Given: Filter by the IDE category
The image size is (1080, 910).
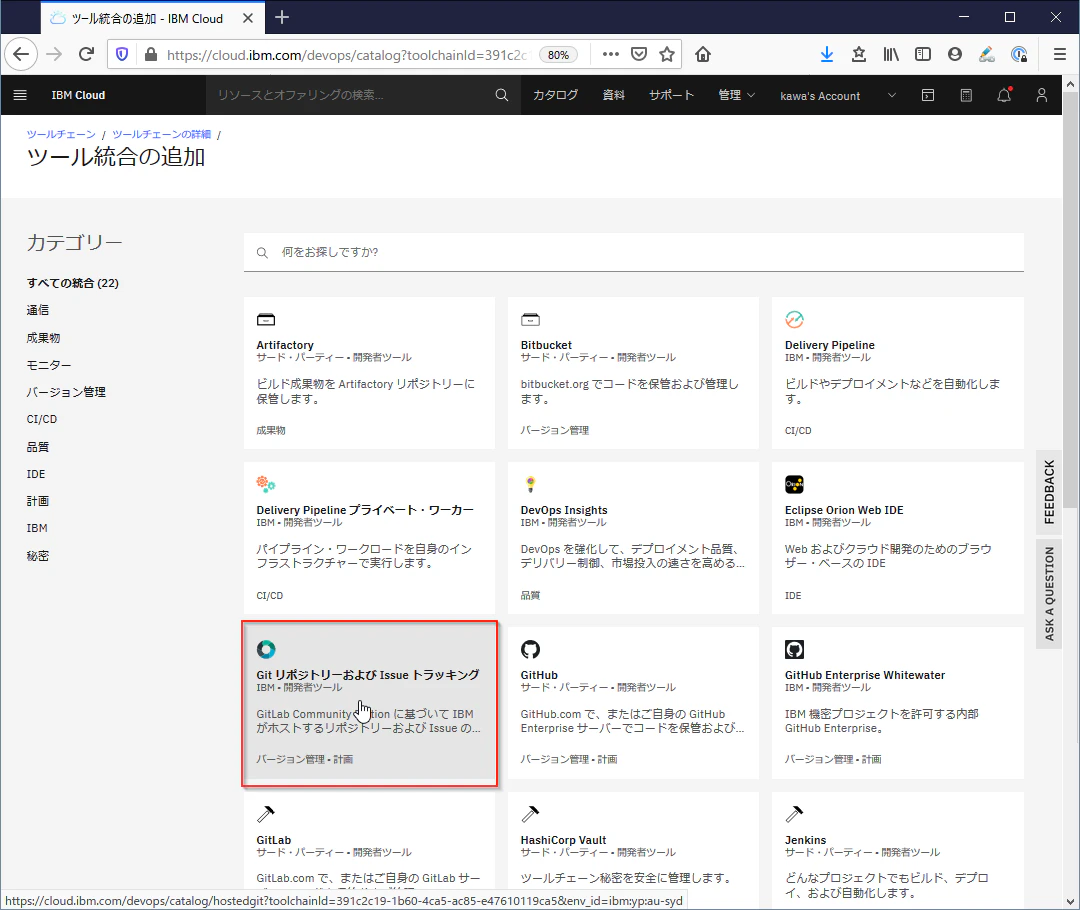Looking at the screenshot, I should tap(36, 474).
